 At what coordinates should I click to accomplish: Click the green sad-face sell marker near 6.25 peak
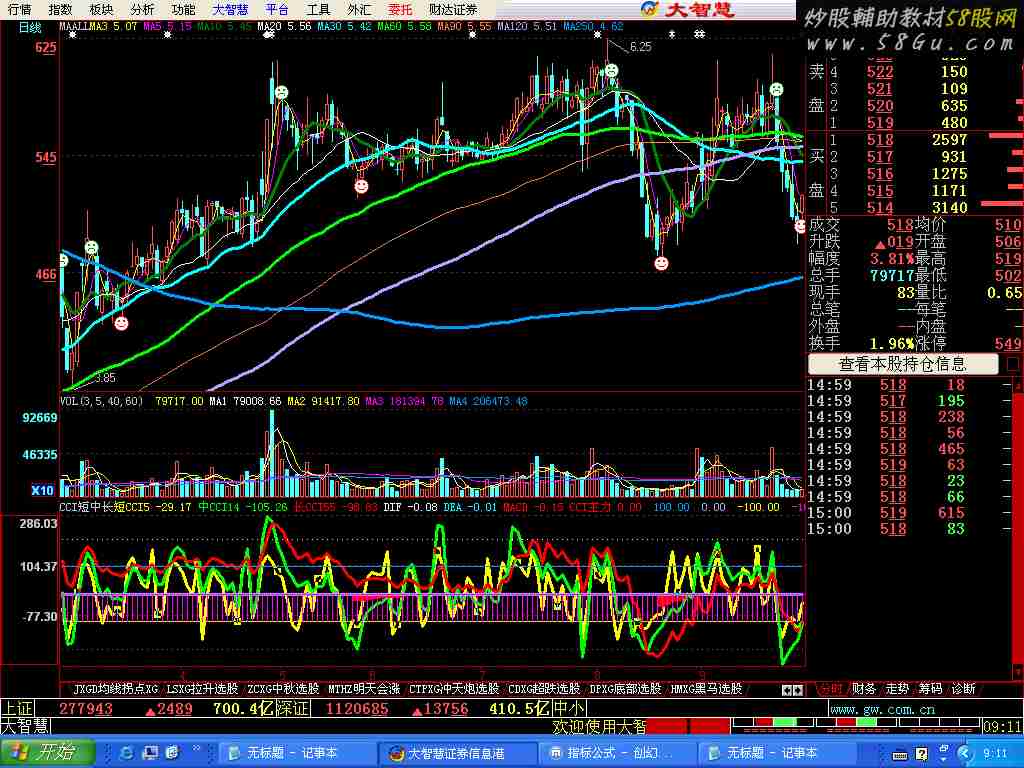click(611, 69)
